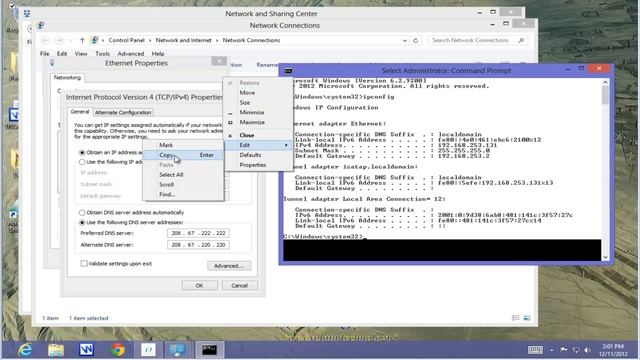Click Command Prompt scrollbar up arrow

pyautogui.click(x=605, y=82)
